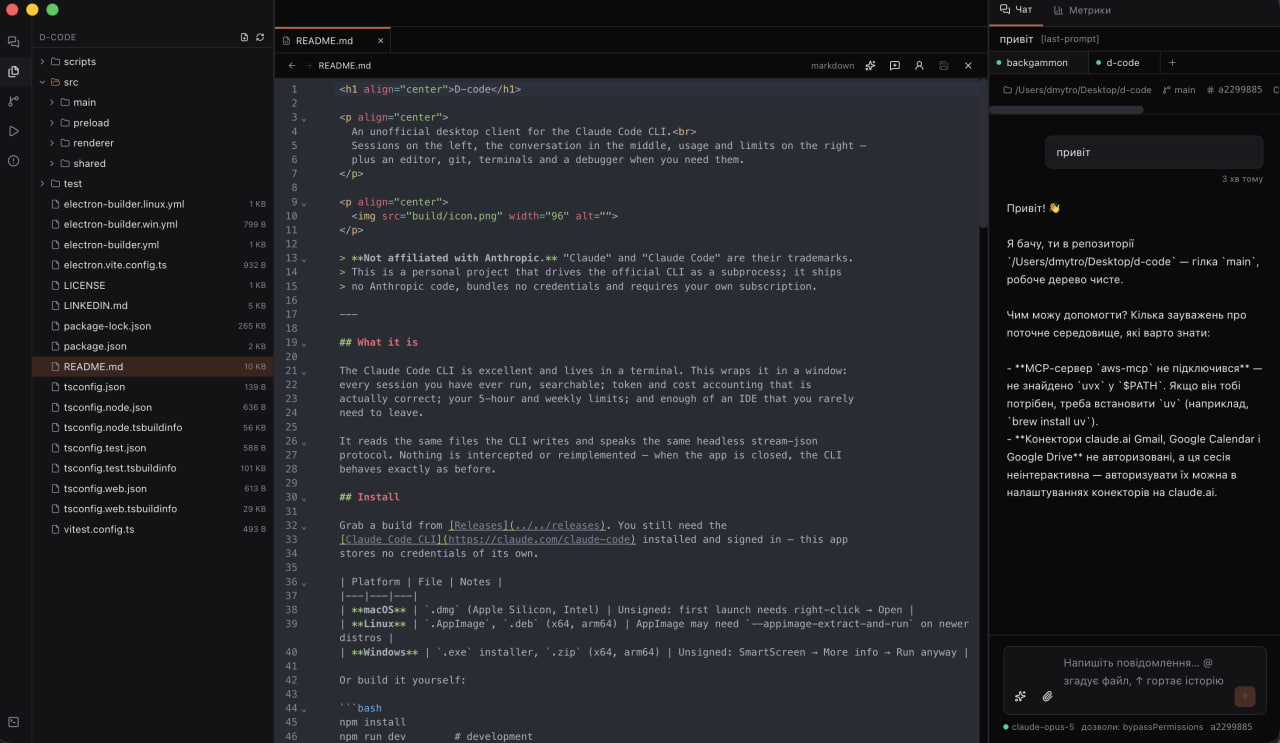Click the person icon in the editor toolbar
Screen dimensions: 1280x743
[919, 66]
